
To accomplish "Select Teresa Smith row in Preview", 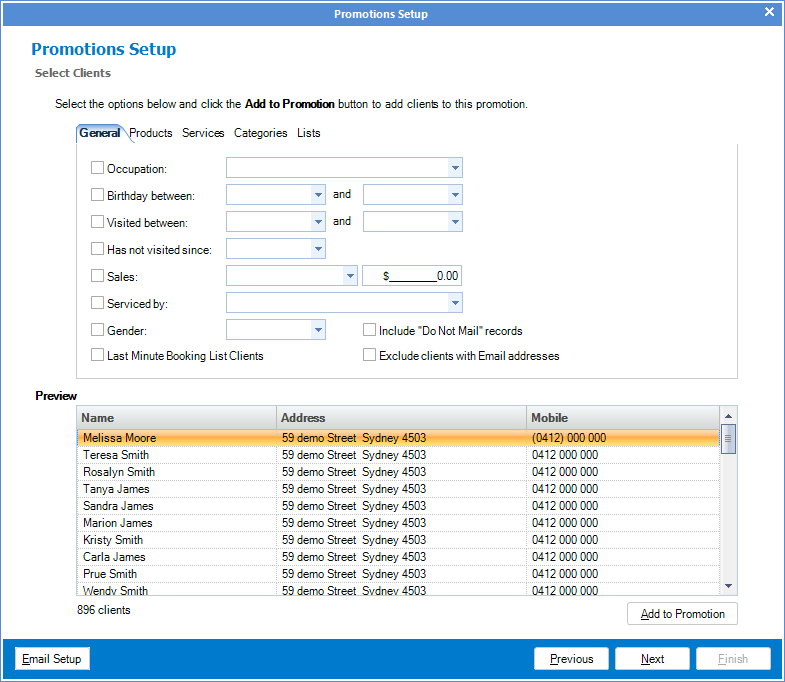I will click(116, 455).
